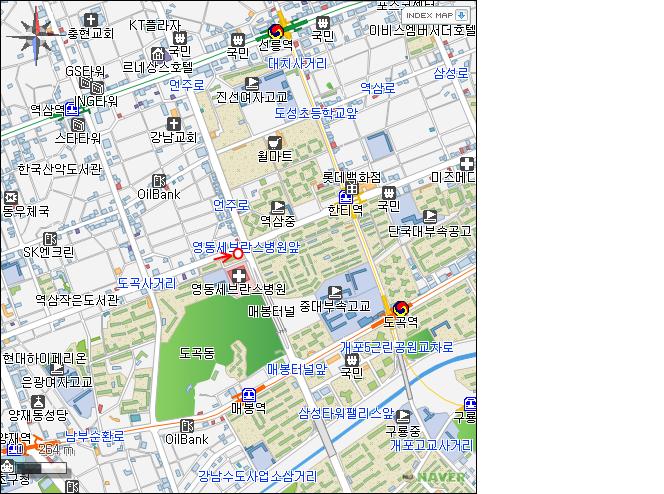Select the 영동세브란스병원 hospital cross icon
The image size is (664, 494).
(x=238, y=274)
